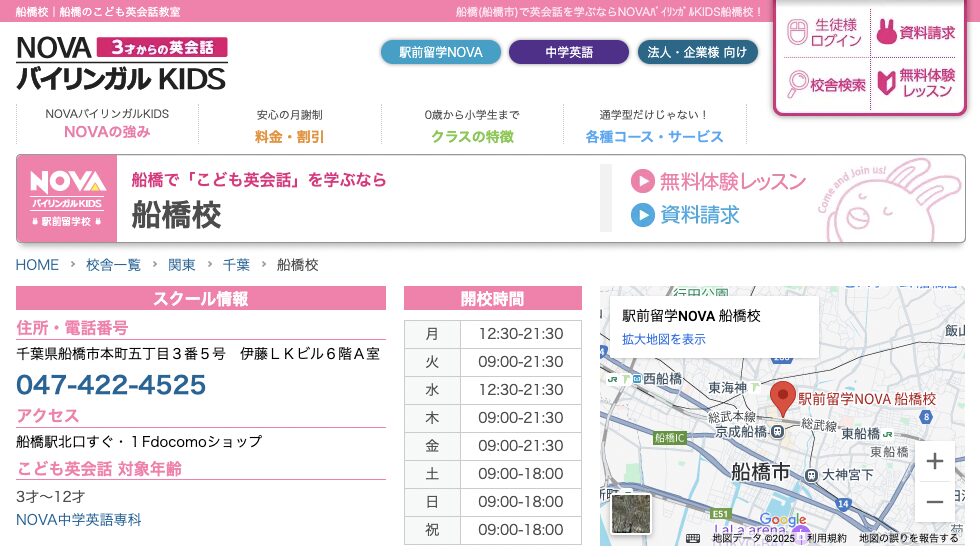Open 利用規約 link on map footer
The image size is (980, 557).
[x=826, y=538]
